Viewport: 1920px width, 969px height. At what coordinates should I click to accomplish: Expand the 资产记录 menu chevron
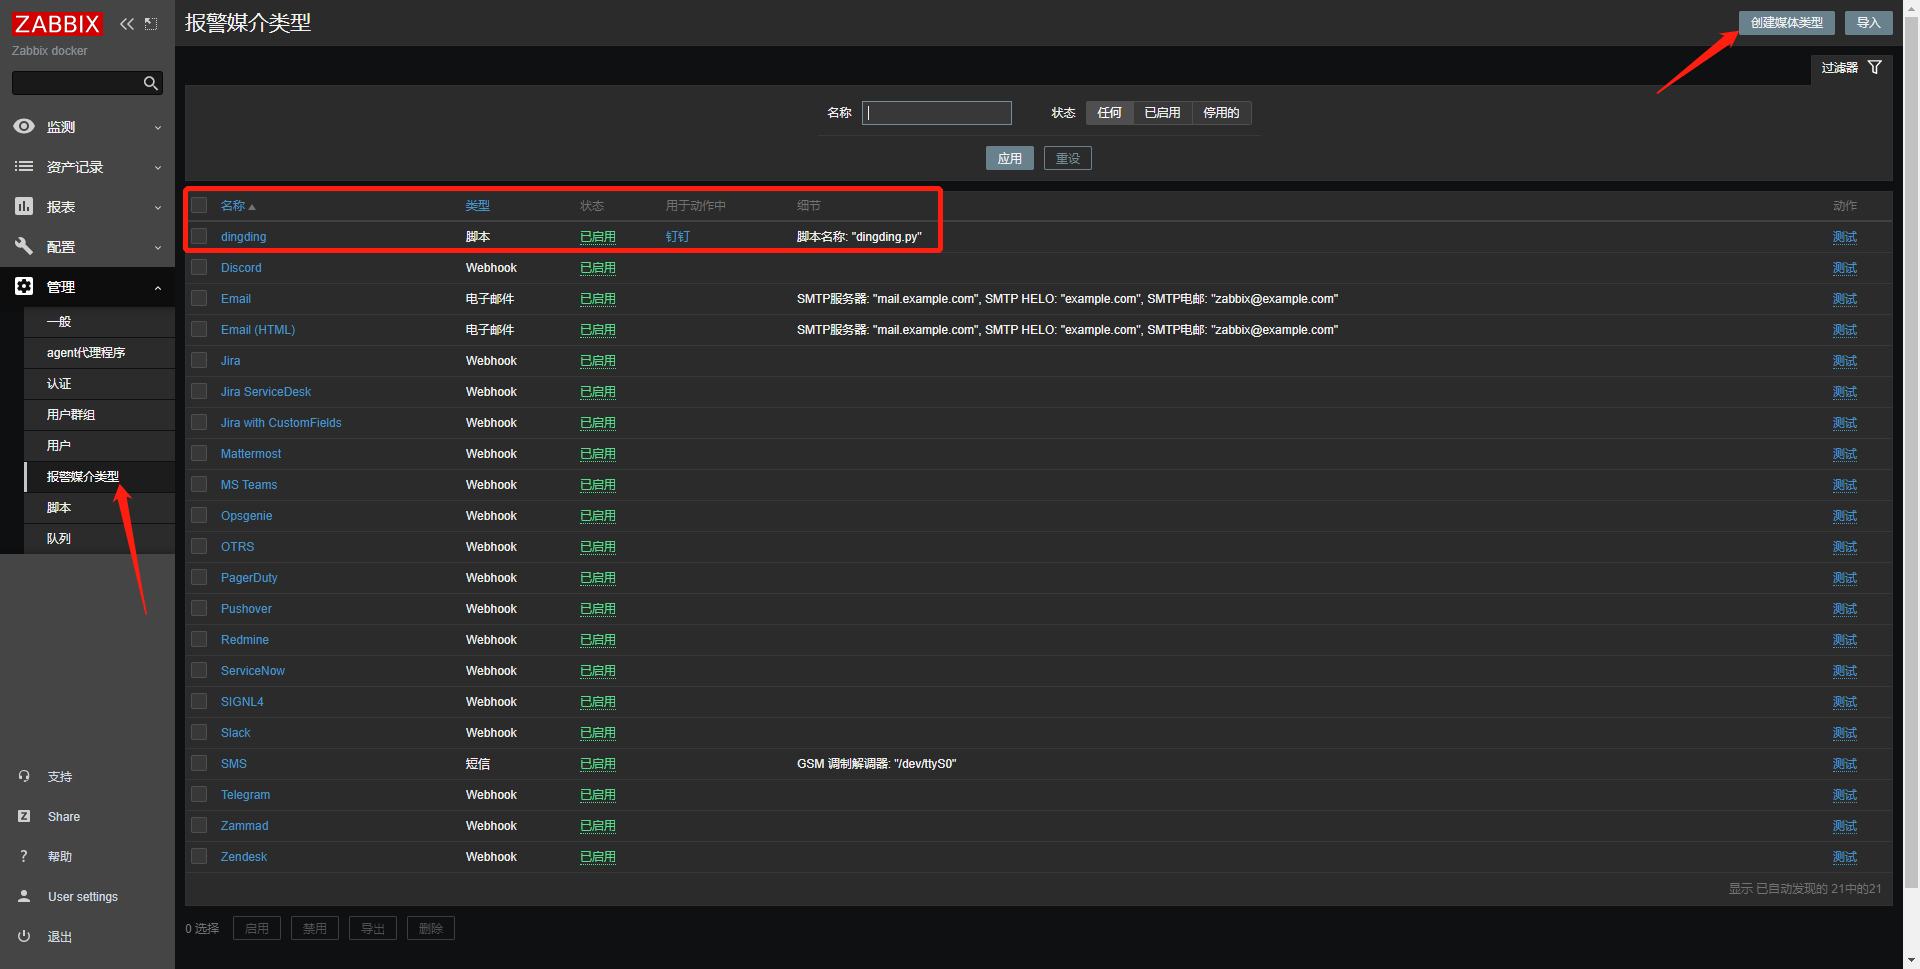[158, 168]
